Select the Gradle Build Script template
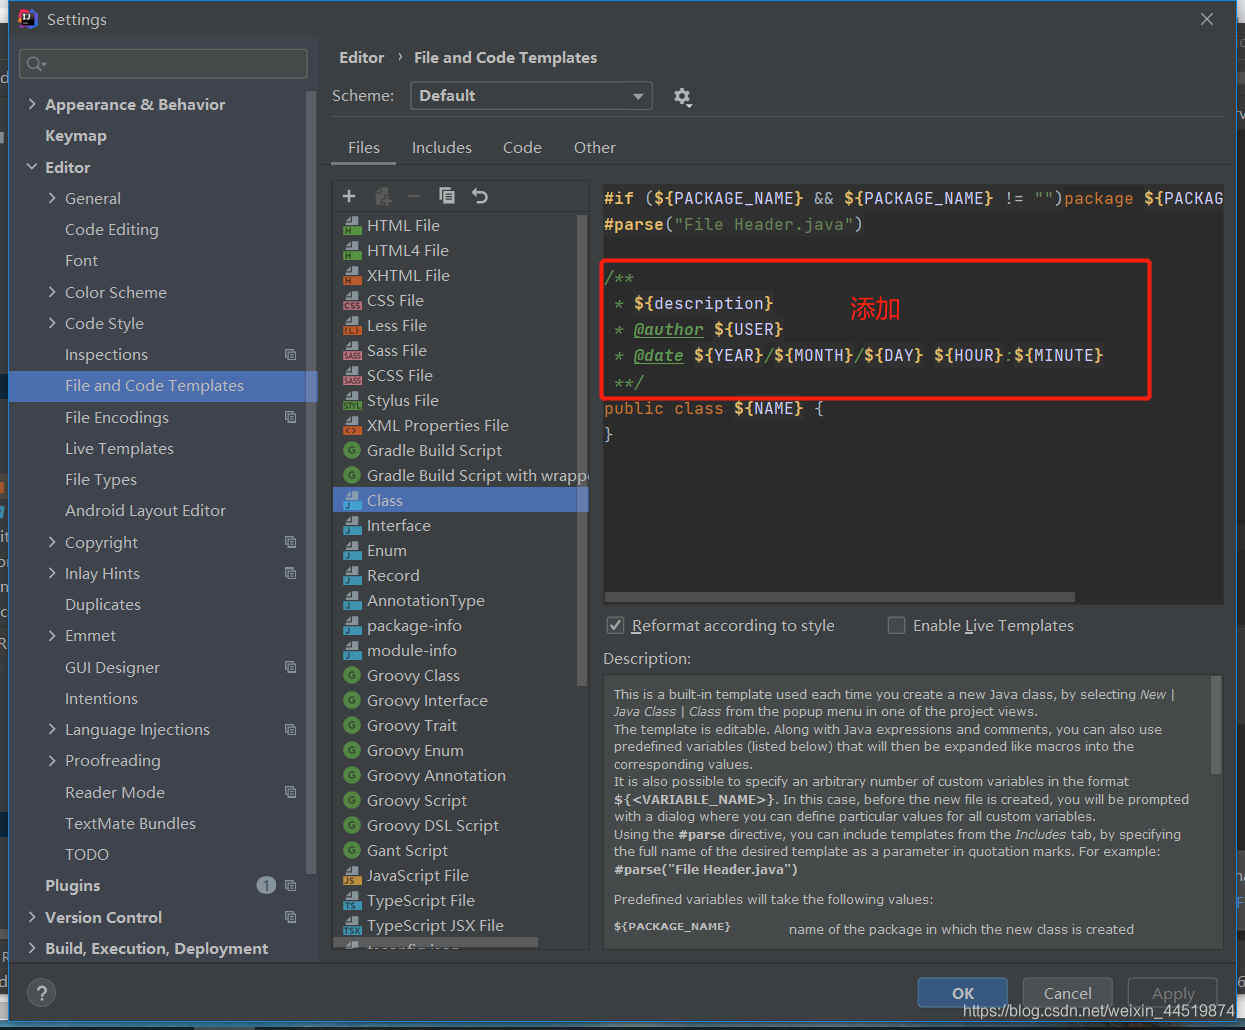The width and height of the screenshot is (1245, 1030). [434, 451]
